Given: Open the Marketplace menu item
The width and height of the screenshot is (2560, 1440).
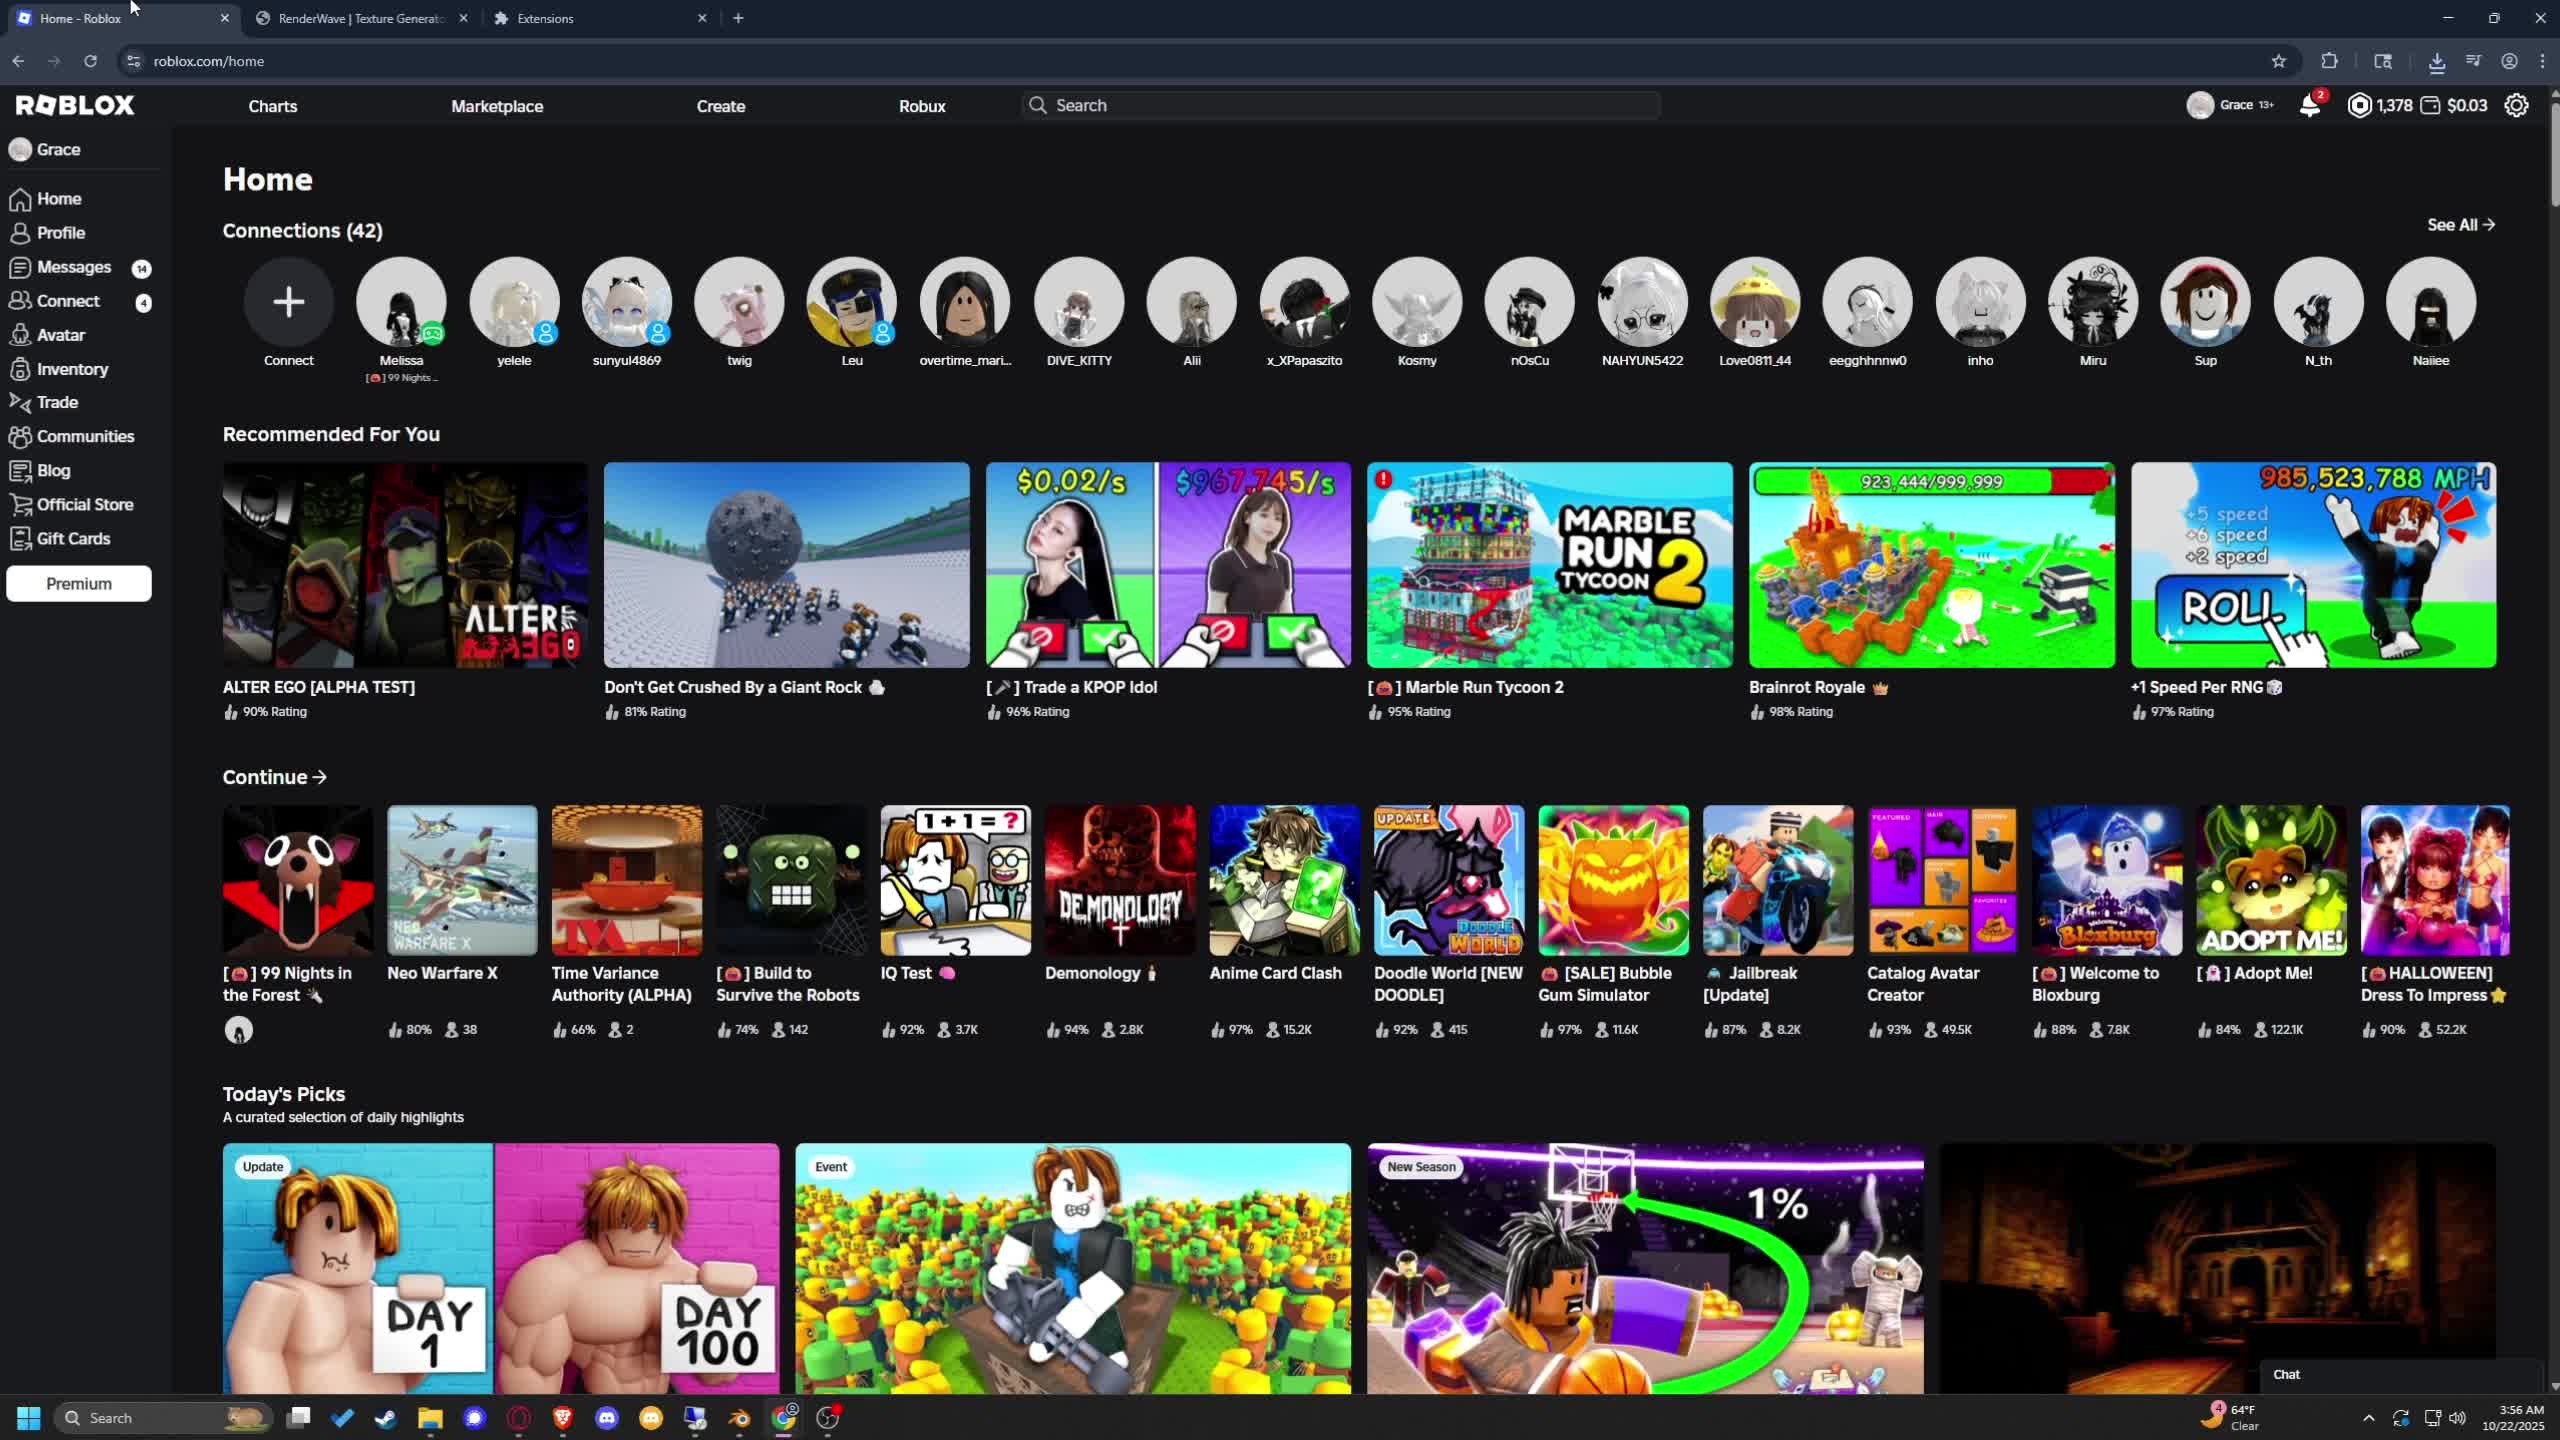Looking at the screenshot, I should pos(497,106).
